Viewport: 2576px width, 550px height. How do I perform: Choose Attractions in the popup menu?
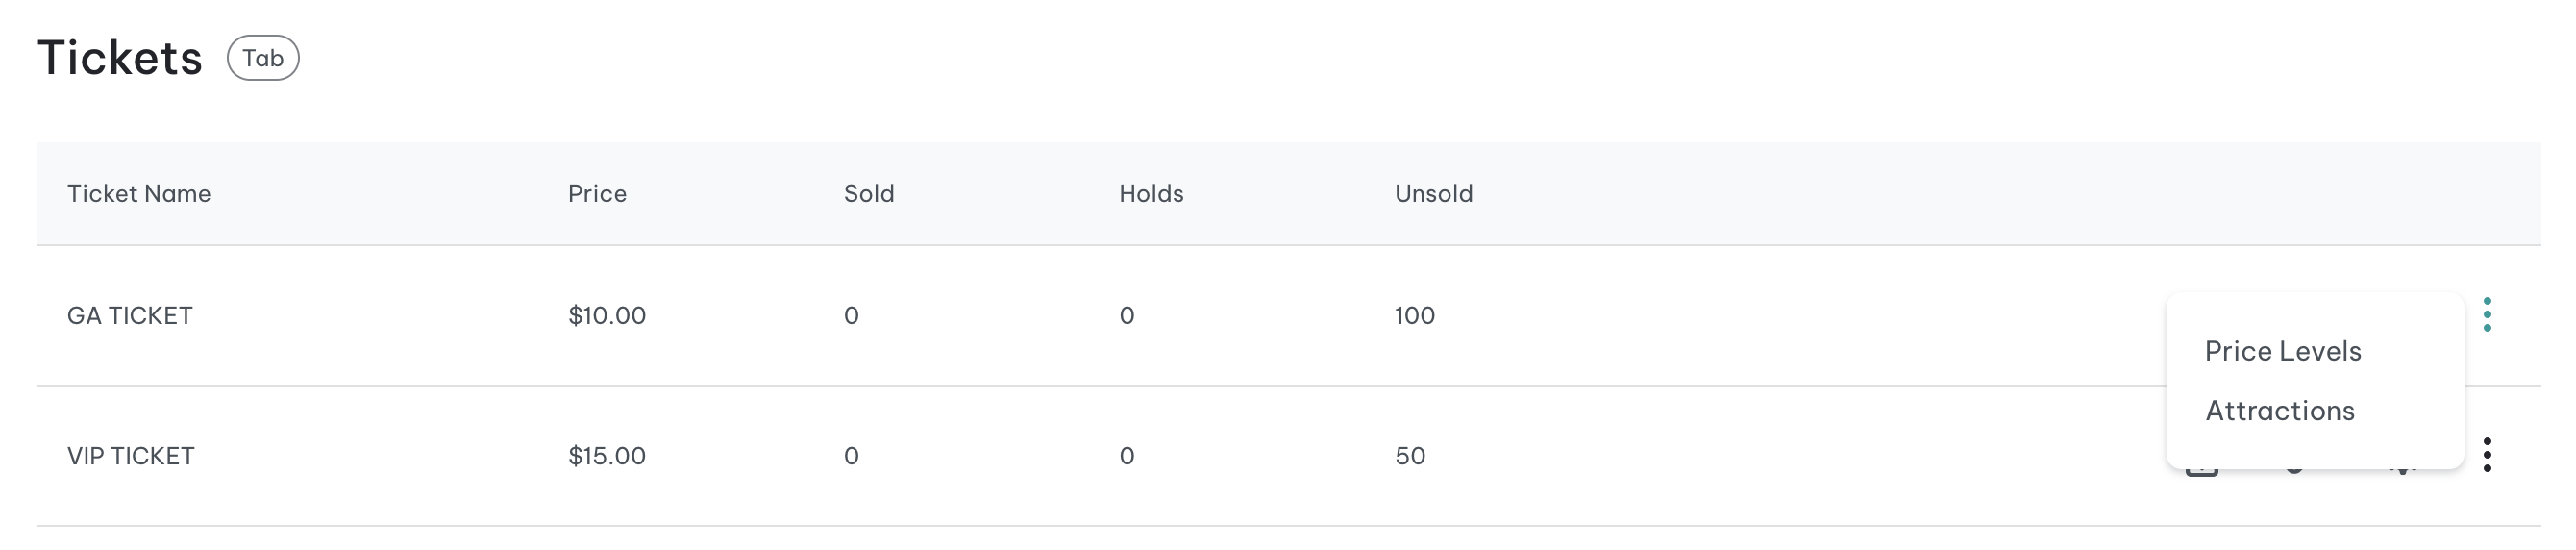tap(2280, 411)
